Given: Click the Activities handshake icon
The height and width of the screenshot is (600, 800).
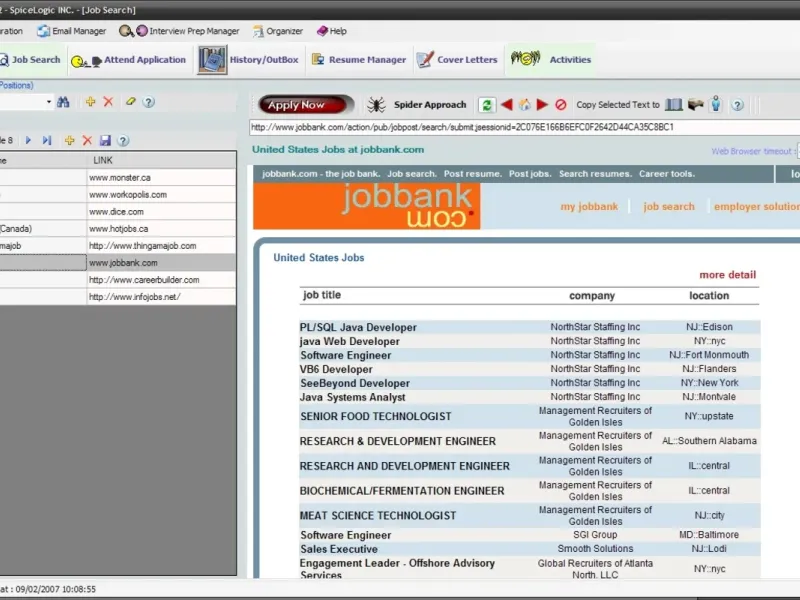Looking at the screenshot, I should (x=526, y=58).
